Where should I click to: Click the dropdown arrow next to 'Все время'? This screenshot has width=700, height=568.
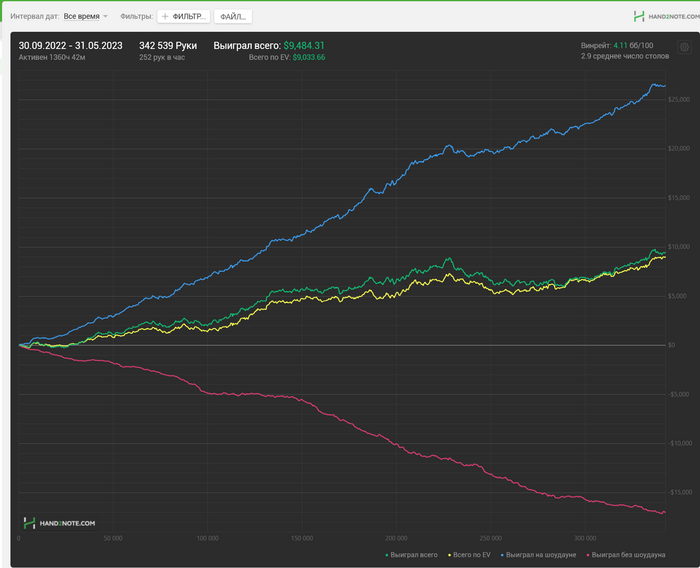[x=105, y=17]
